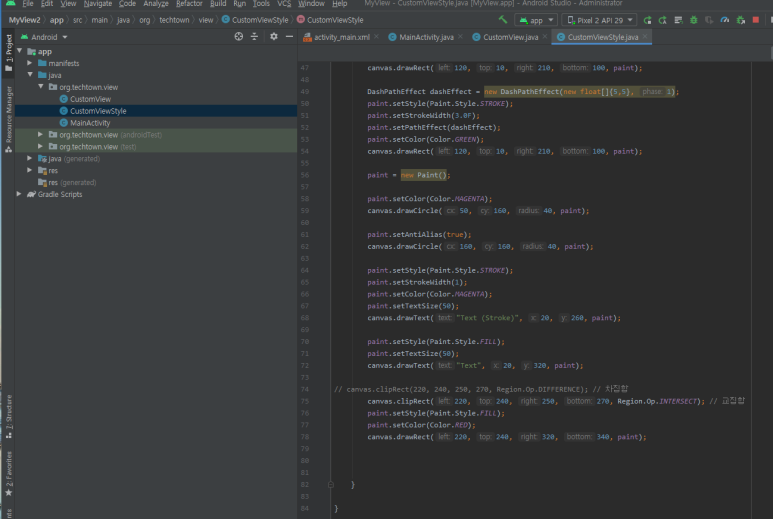Toggle the Resource Manager tool window
Viewport: 773px width, 519px height.
click(8, 119)
